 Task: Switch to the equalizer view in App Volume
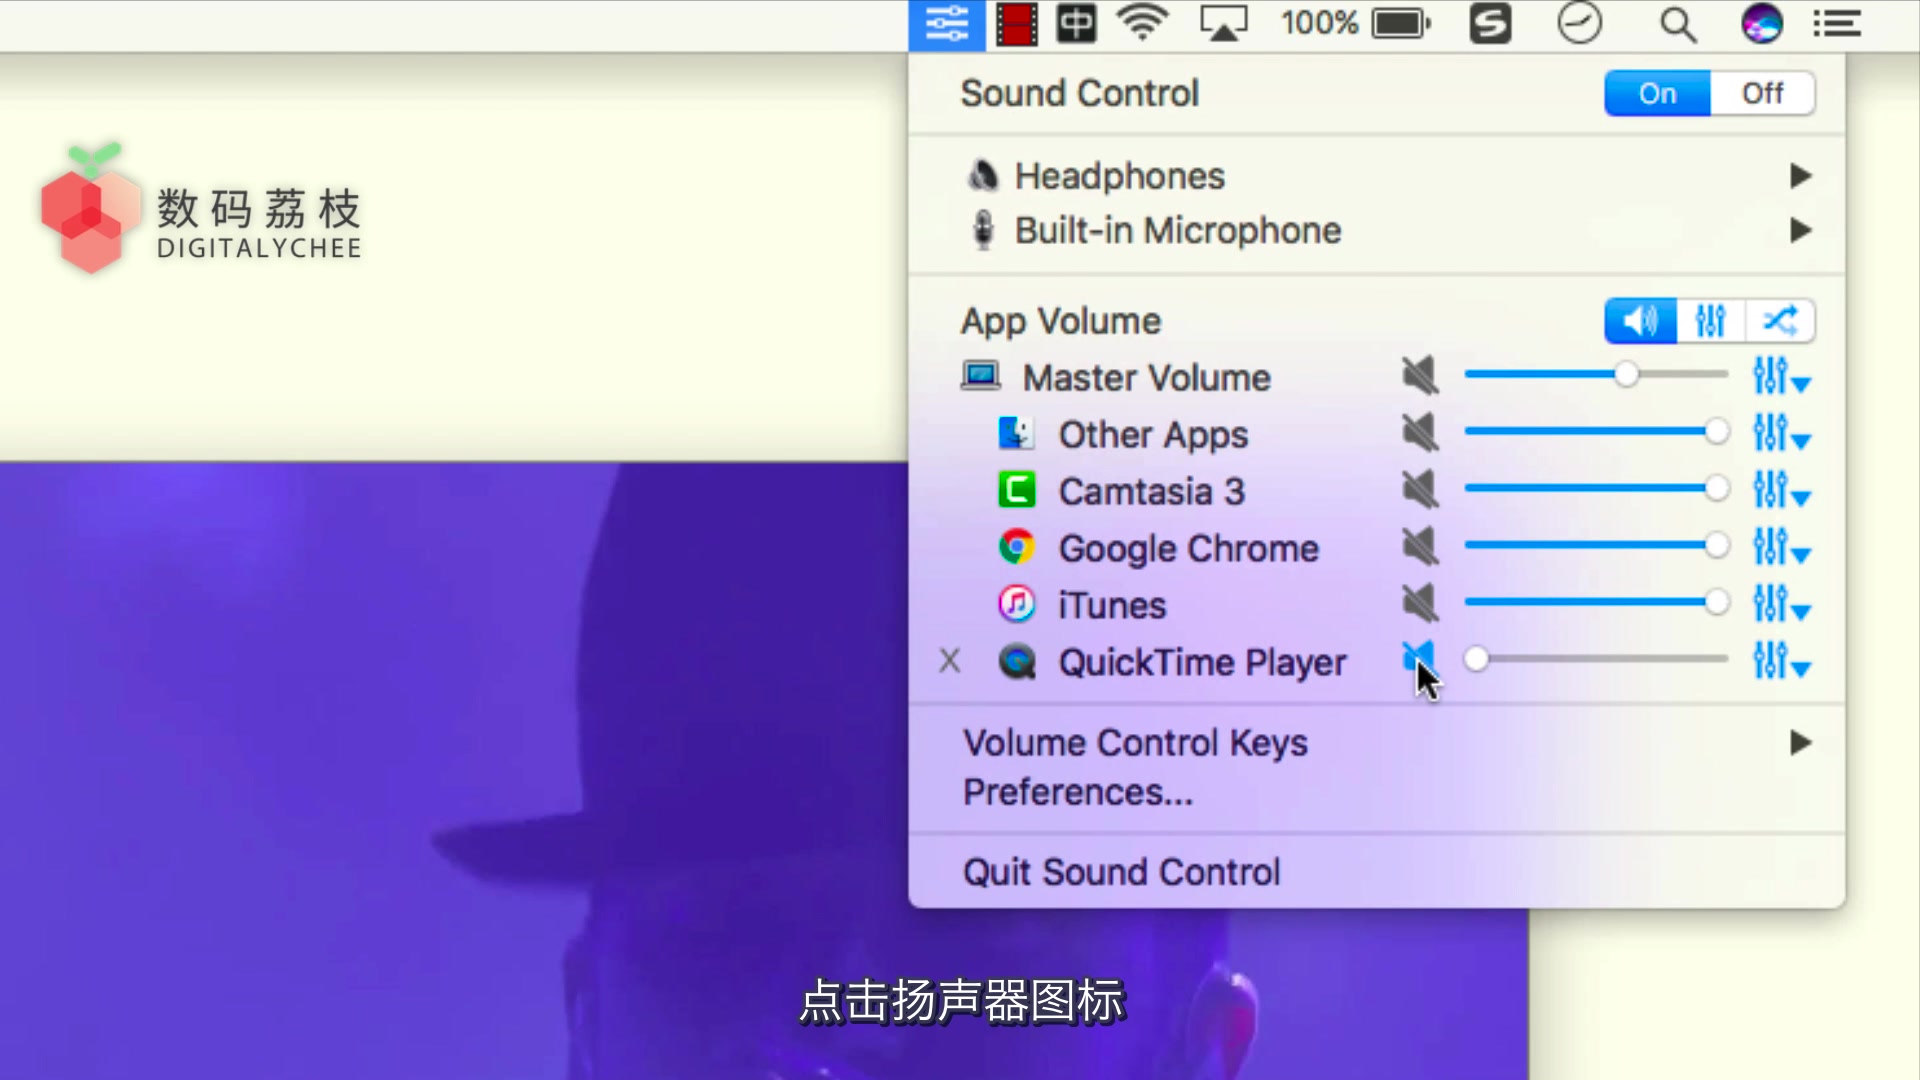click(x=1711, y=321)
